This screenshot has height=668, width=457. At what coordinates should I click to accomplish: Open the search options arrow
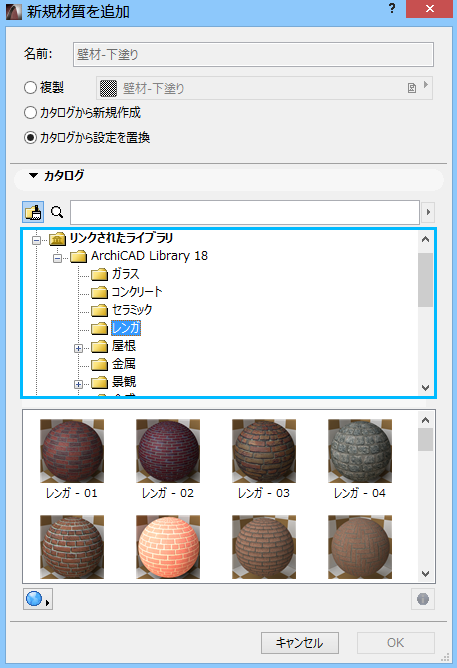coord(428,212)
